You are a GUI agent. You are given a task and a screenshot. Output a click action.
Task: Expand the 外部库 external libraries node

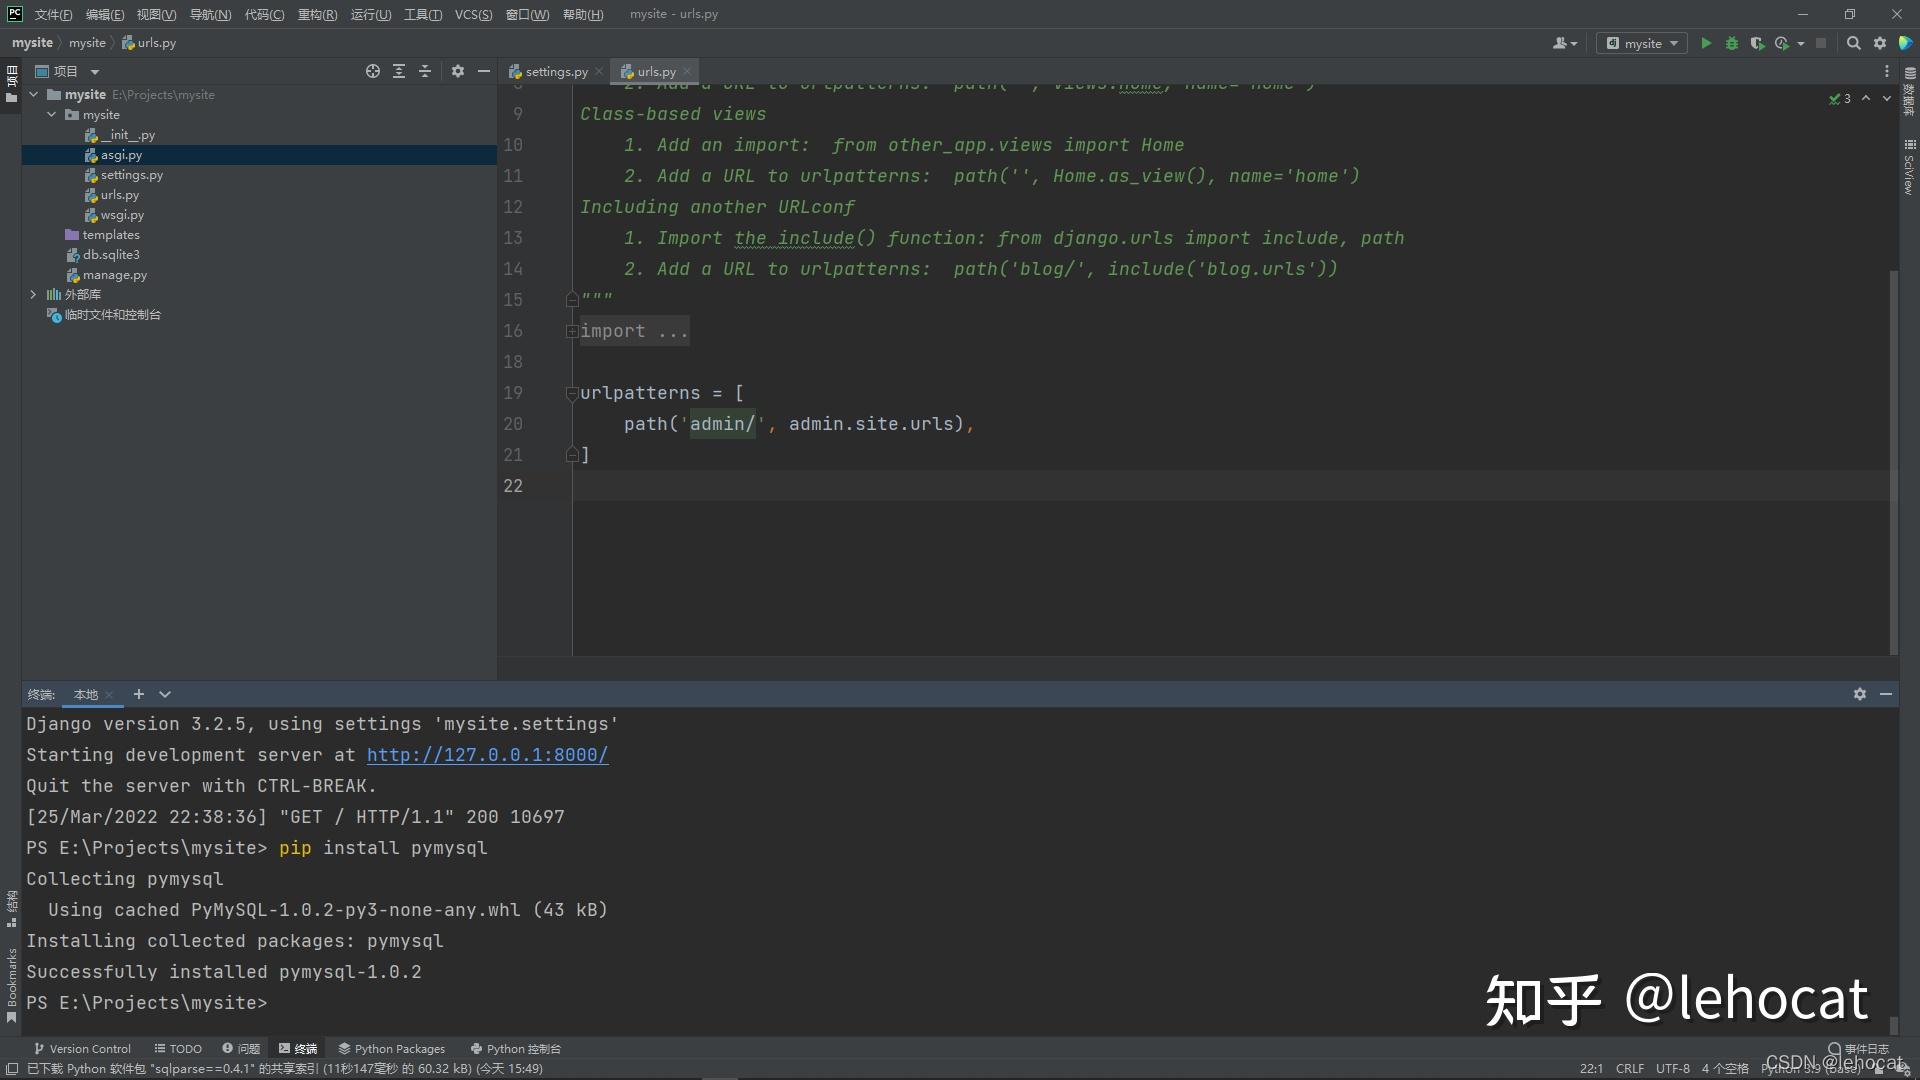click(x=33, y=295)
